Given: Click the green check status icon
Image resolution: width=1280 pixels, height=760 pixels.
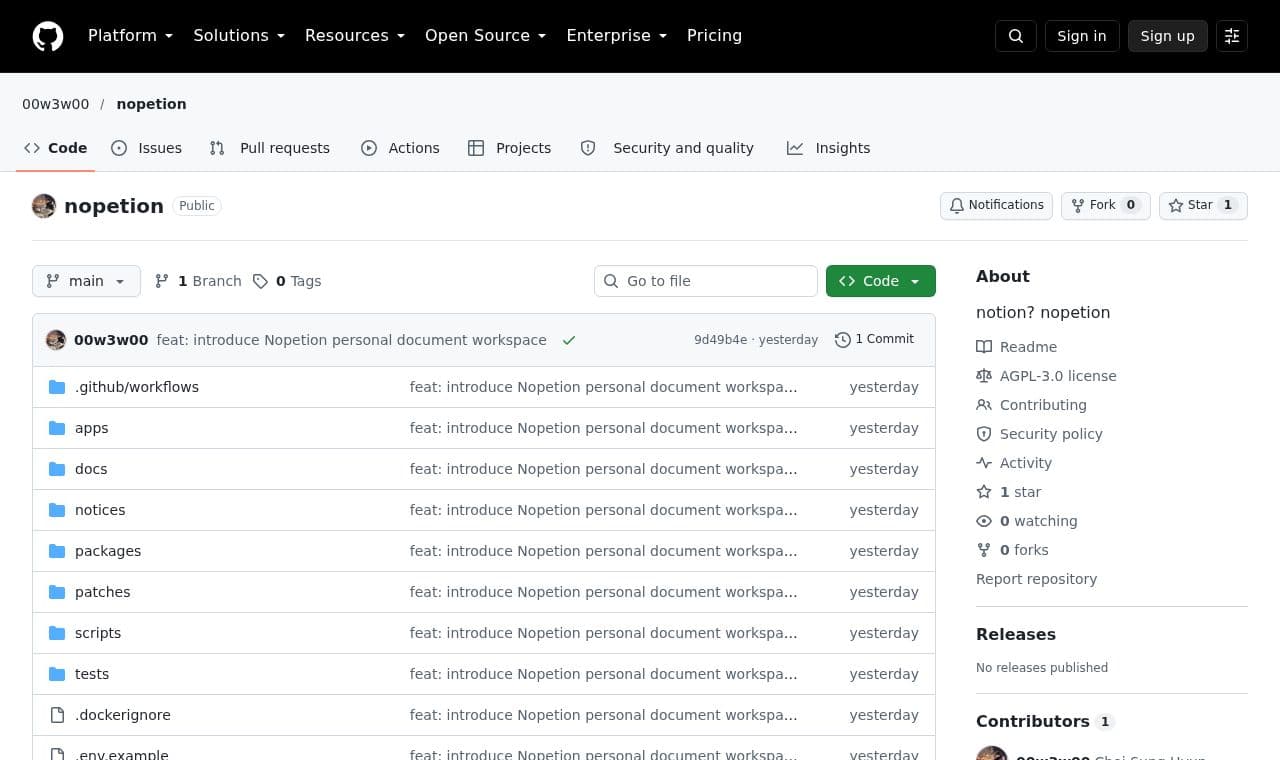Looking at the screenshot, I should point(569,340).
